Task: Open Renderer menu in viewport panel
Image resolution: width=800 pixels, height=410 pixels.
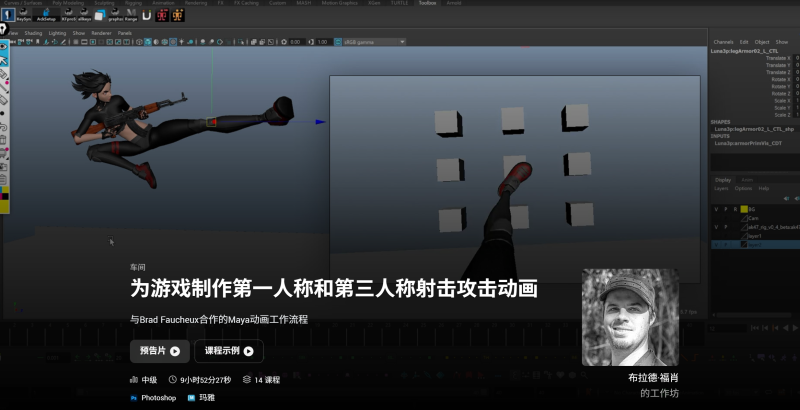Action: [101, 33]
